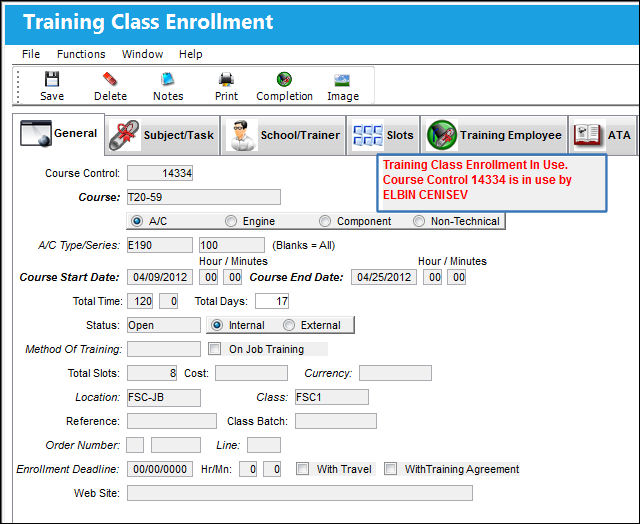Click the Training Employee tab green icon
The height and width of the screenshot is (524, 640).
[x=442, y=135]
